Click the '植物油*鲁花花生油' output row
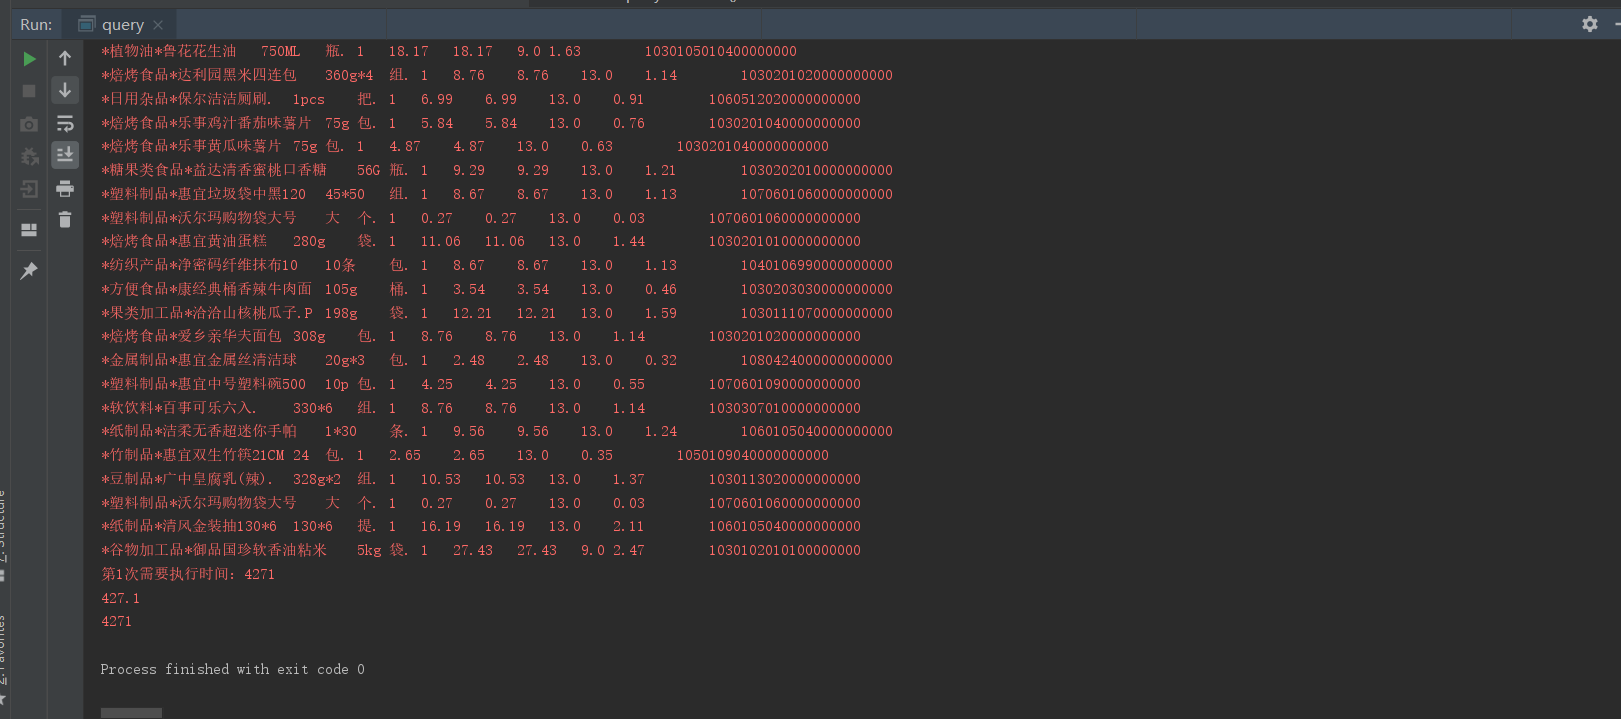Viewport: 1621px width, 719px height. pyautogui.click(x=449, y=51)
